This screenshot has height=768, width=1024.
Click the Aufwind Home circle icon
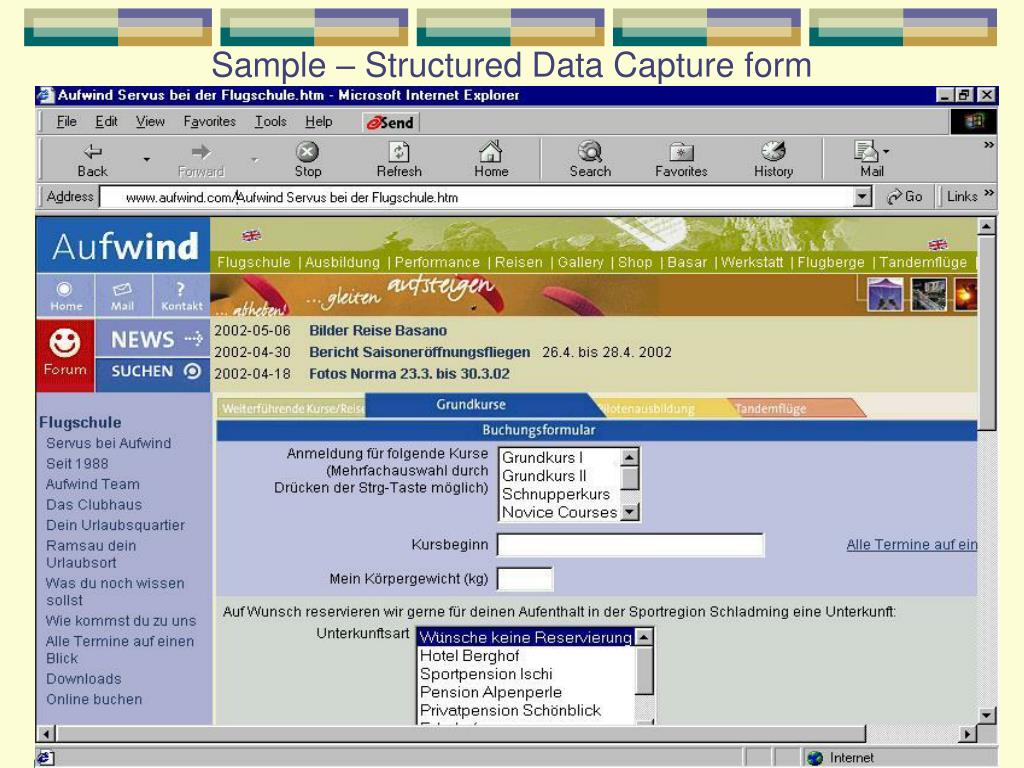tap(65, 289)
